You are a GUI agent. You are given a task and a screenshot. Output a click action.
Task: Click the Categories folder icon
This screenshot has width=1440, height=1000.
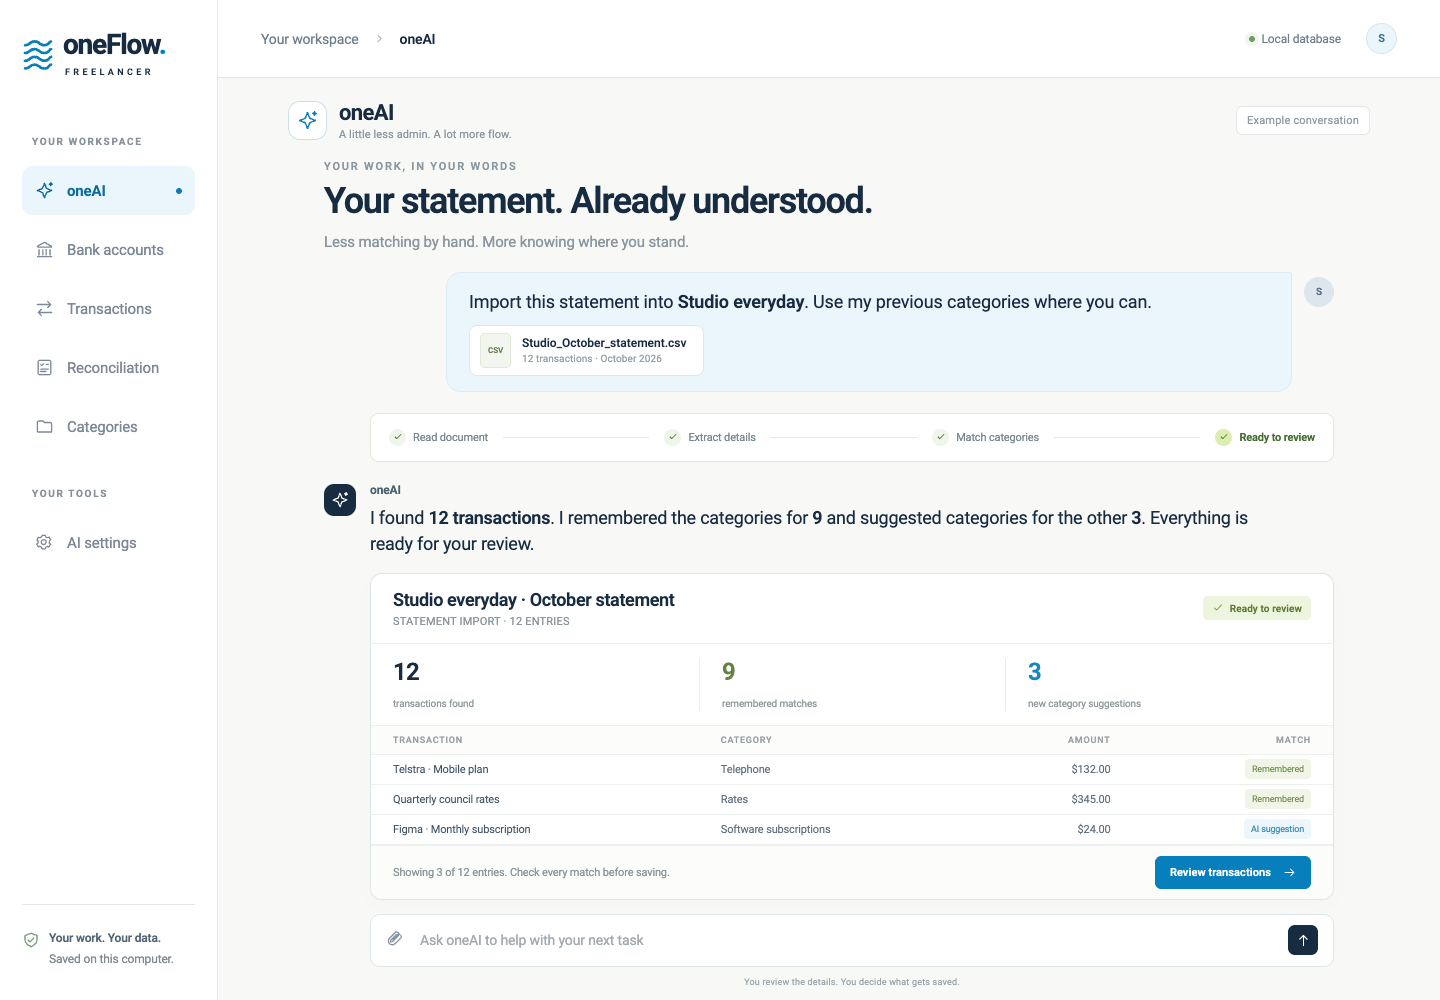click(45, 427)
